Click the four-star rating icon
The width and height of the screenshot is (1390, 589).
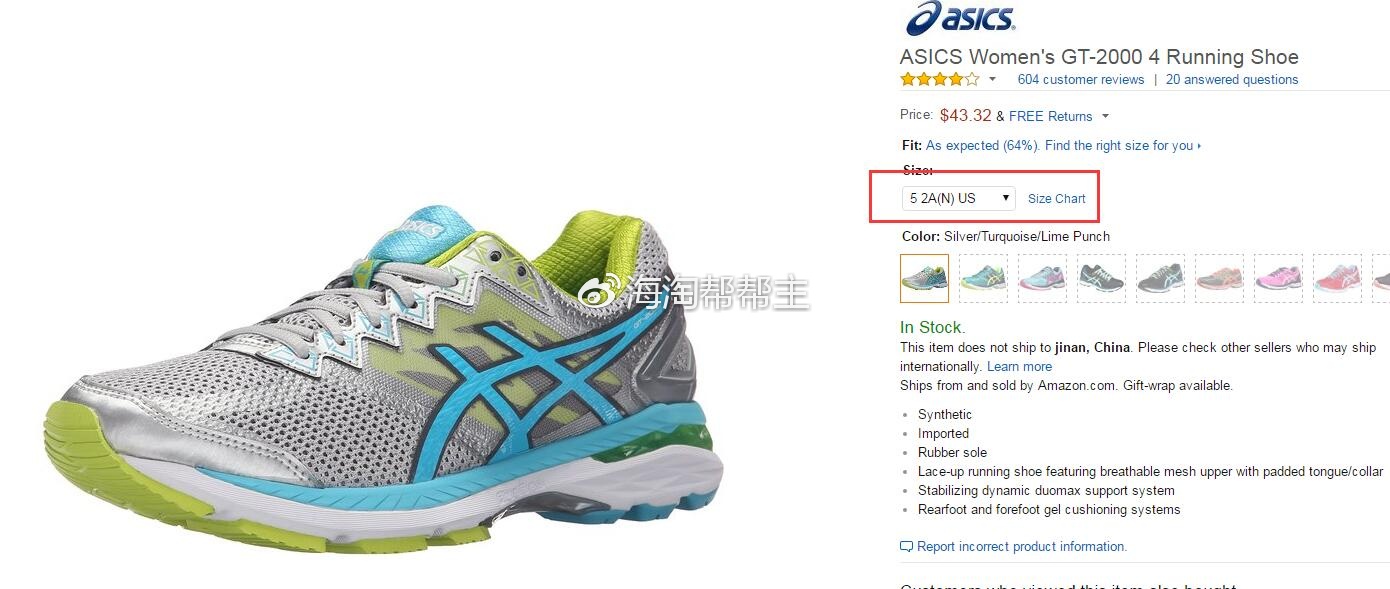click(x=939, y=79)
